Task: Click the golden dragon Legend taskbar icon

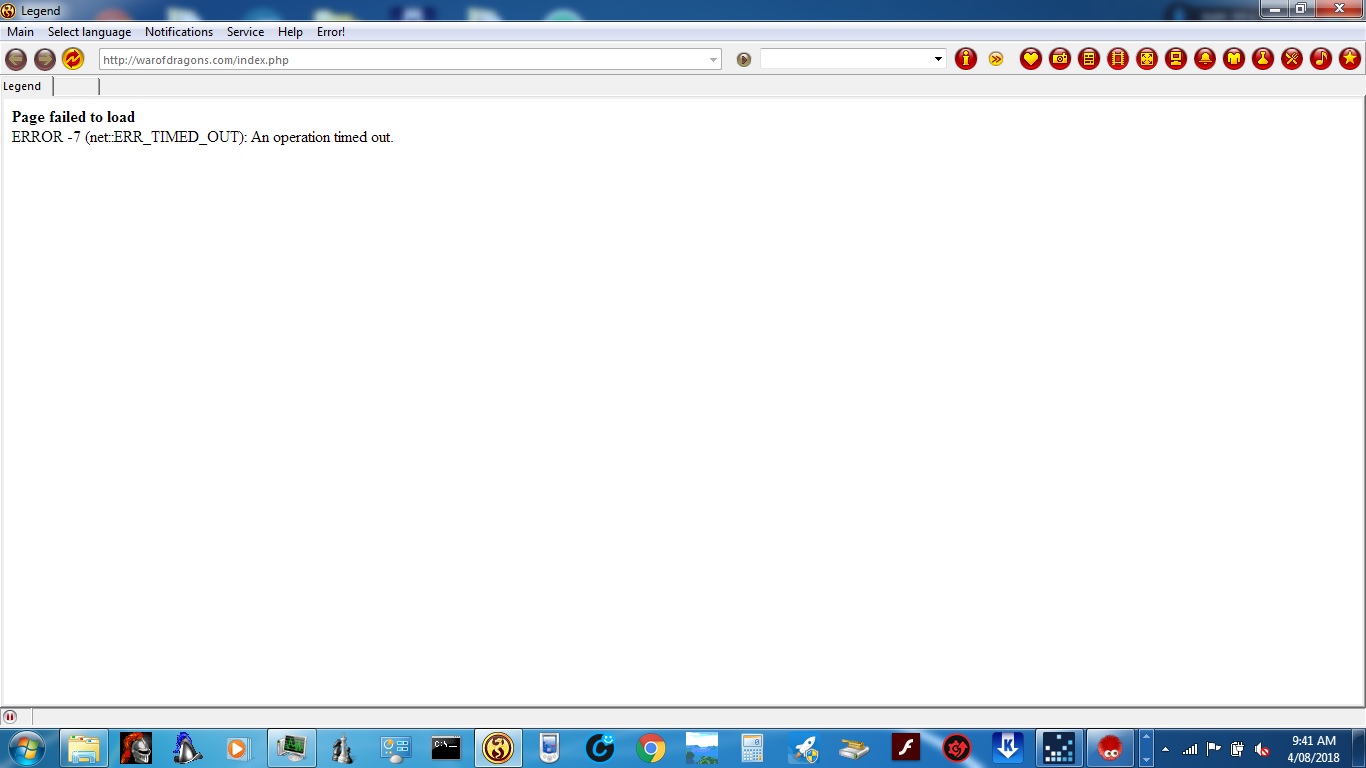Action: [498, 748]
